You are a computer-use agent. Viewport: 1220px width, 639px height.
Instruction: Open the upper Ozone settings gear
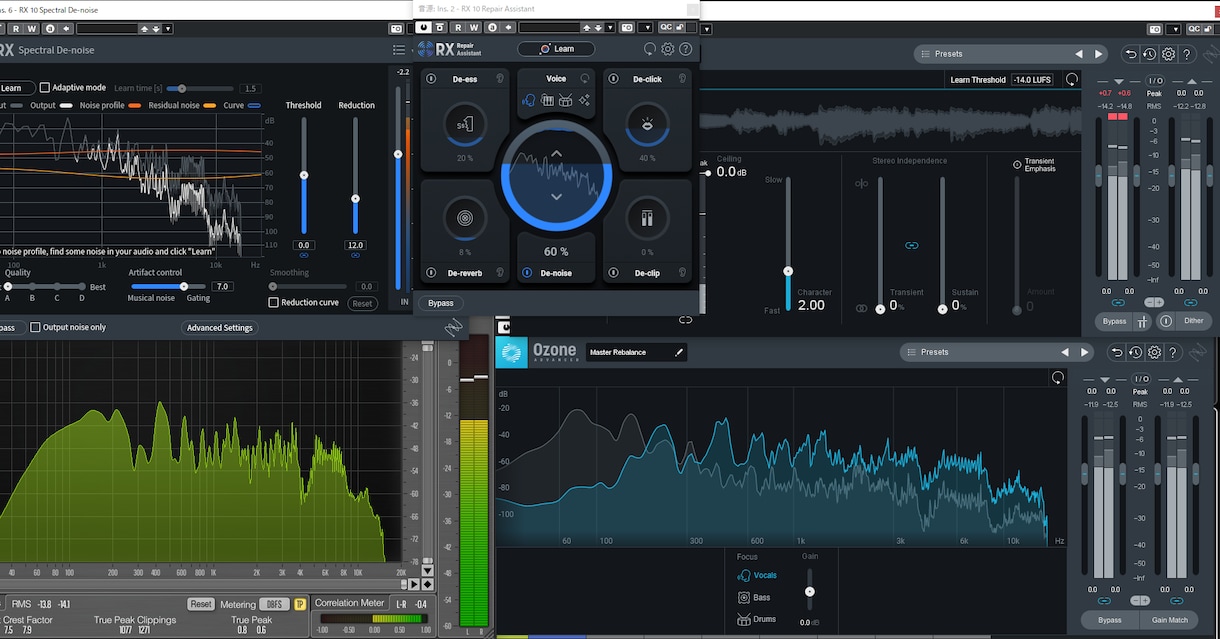(1168, 54)
